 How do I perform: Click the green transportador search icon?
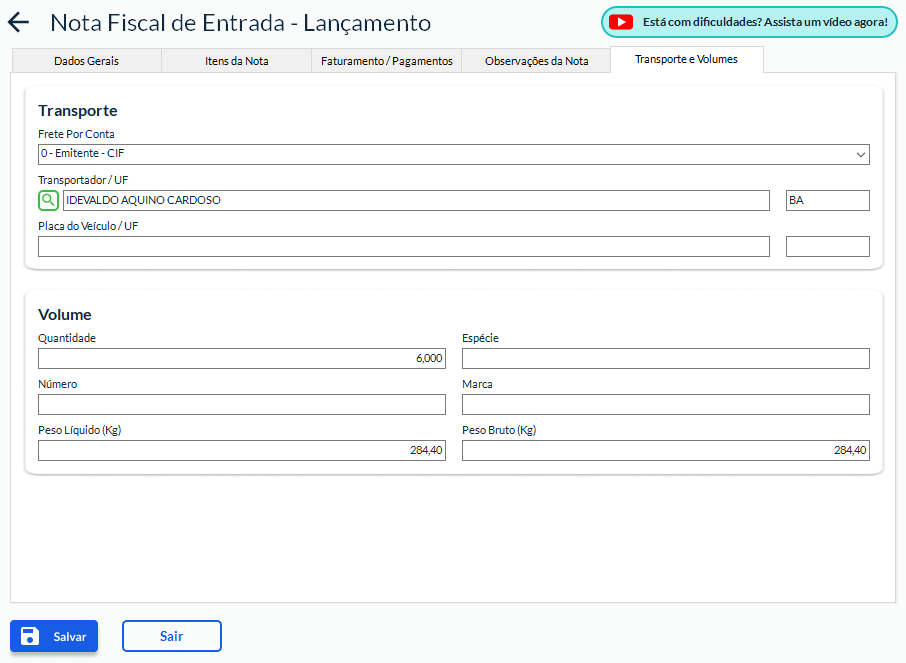click(48, 200)
